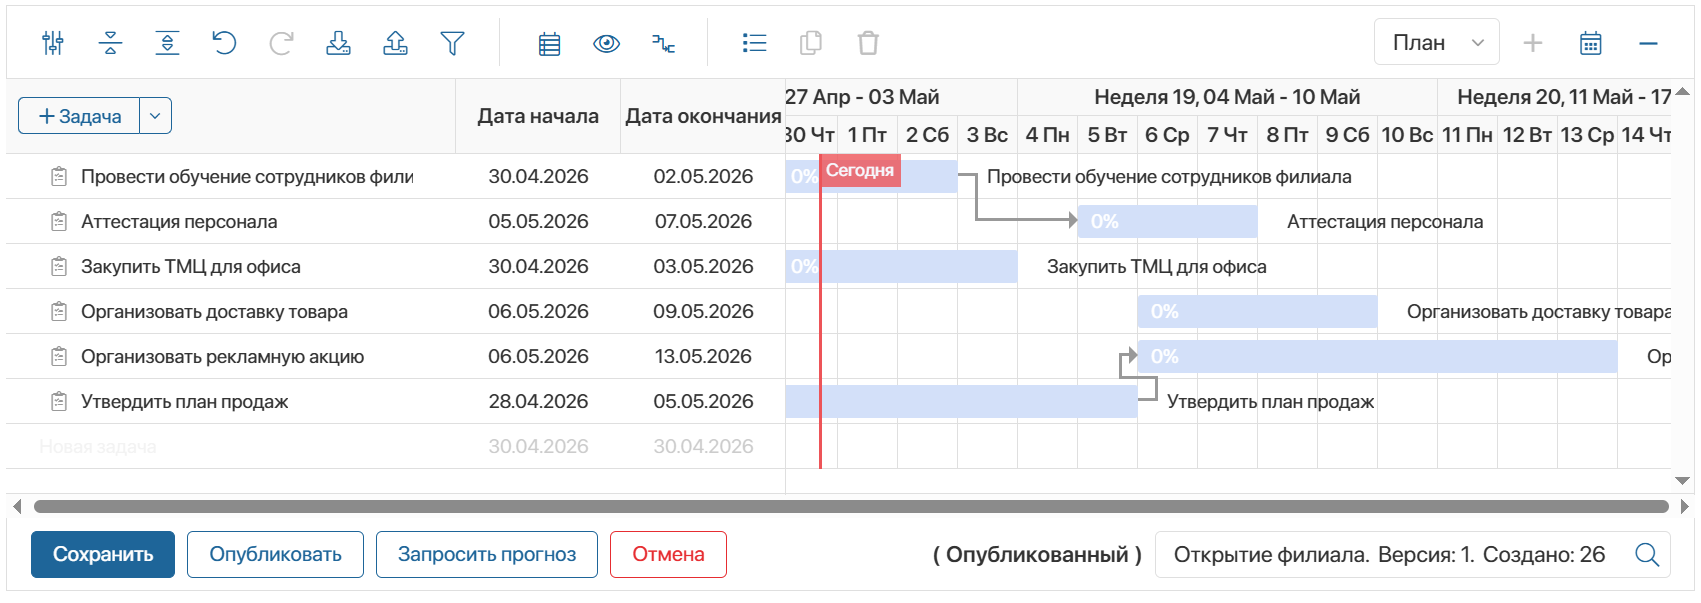The image size is (1701, 603).
Task: Click the Организовать рекламную акцию Gantt bar
Action: (x=1377, y=356)
